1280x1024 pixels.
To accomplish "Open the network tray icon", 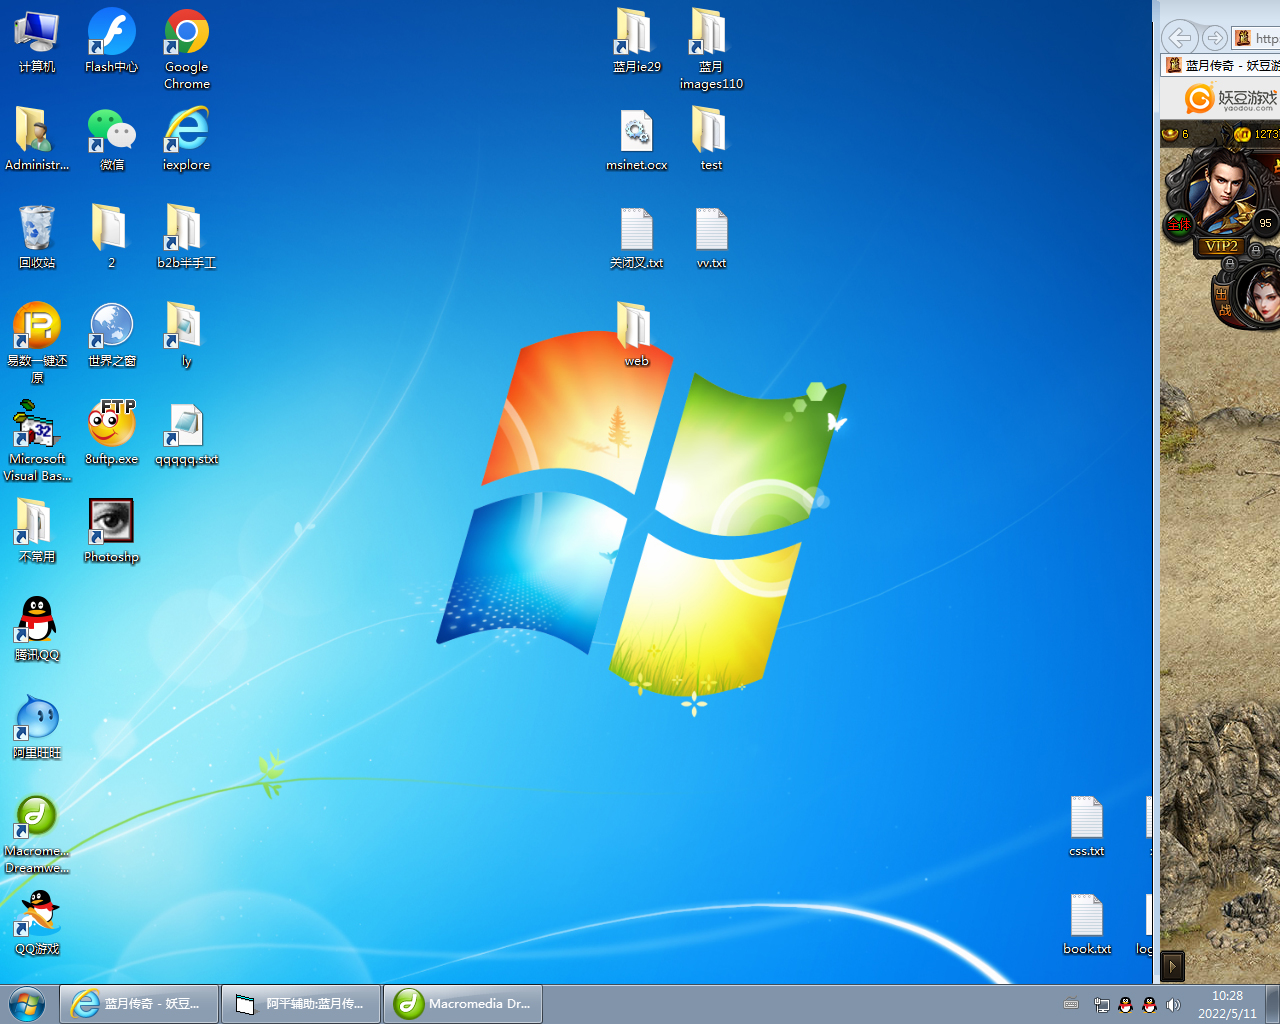I will pyautogui.click(x=1101, y=1004).
